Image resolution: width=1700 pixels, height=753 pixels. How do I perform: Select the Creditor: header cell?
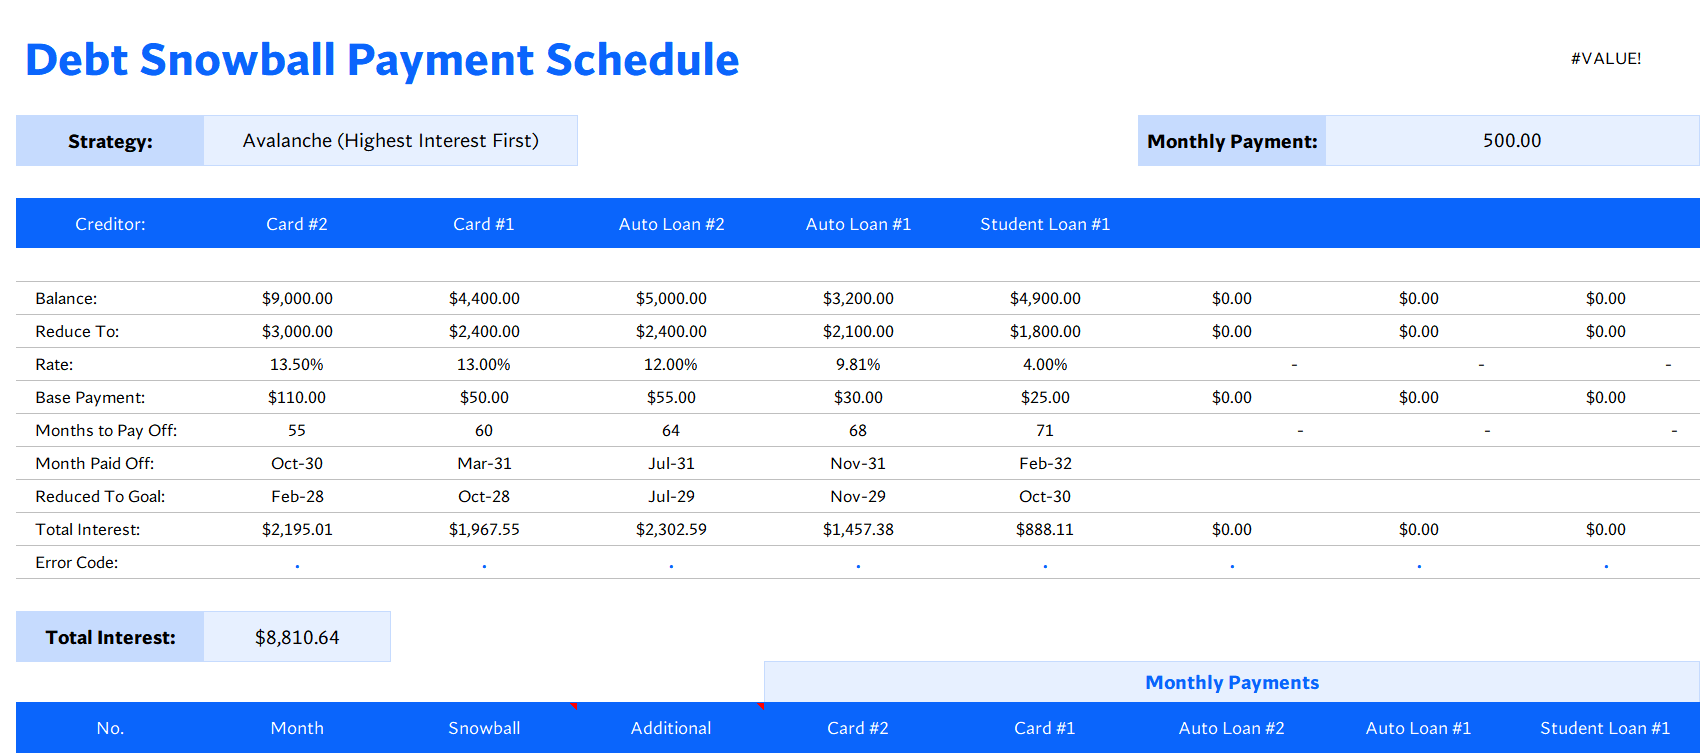(110, 224)
